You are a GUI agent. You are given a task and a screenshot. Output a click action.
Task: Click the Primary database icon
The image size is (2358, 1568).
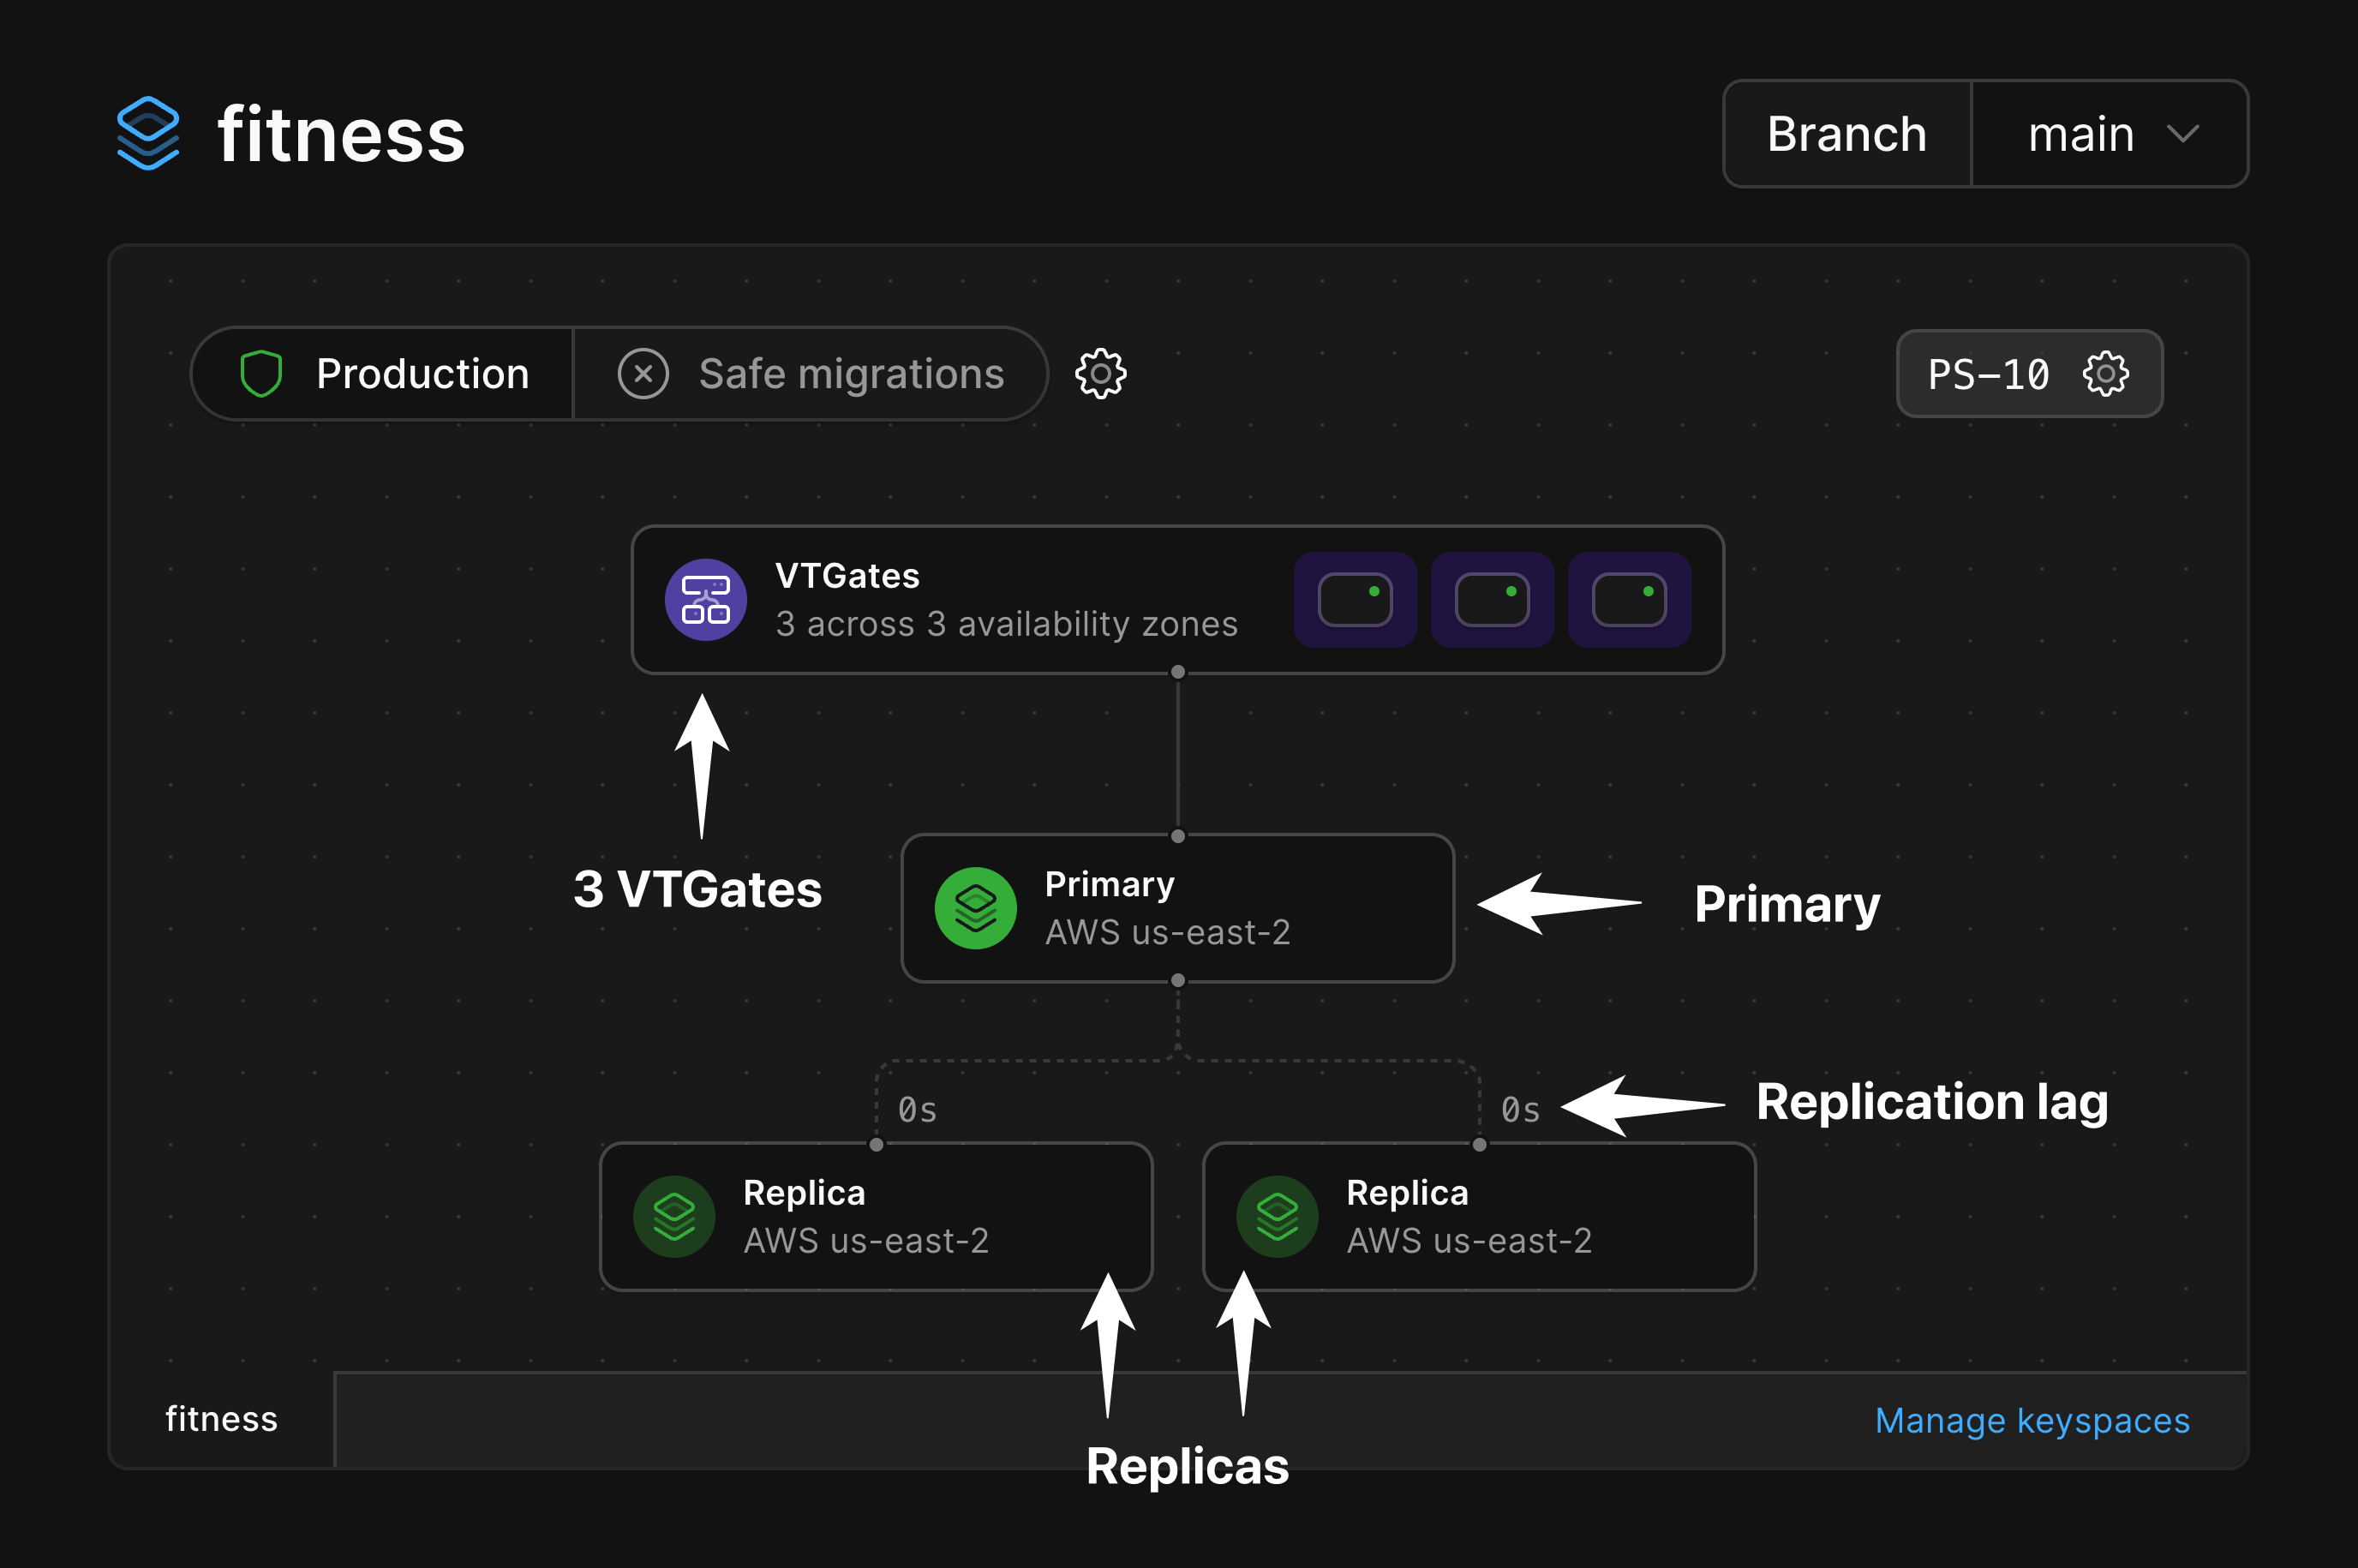(977, 907)
